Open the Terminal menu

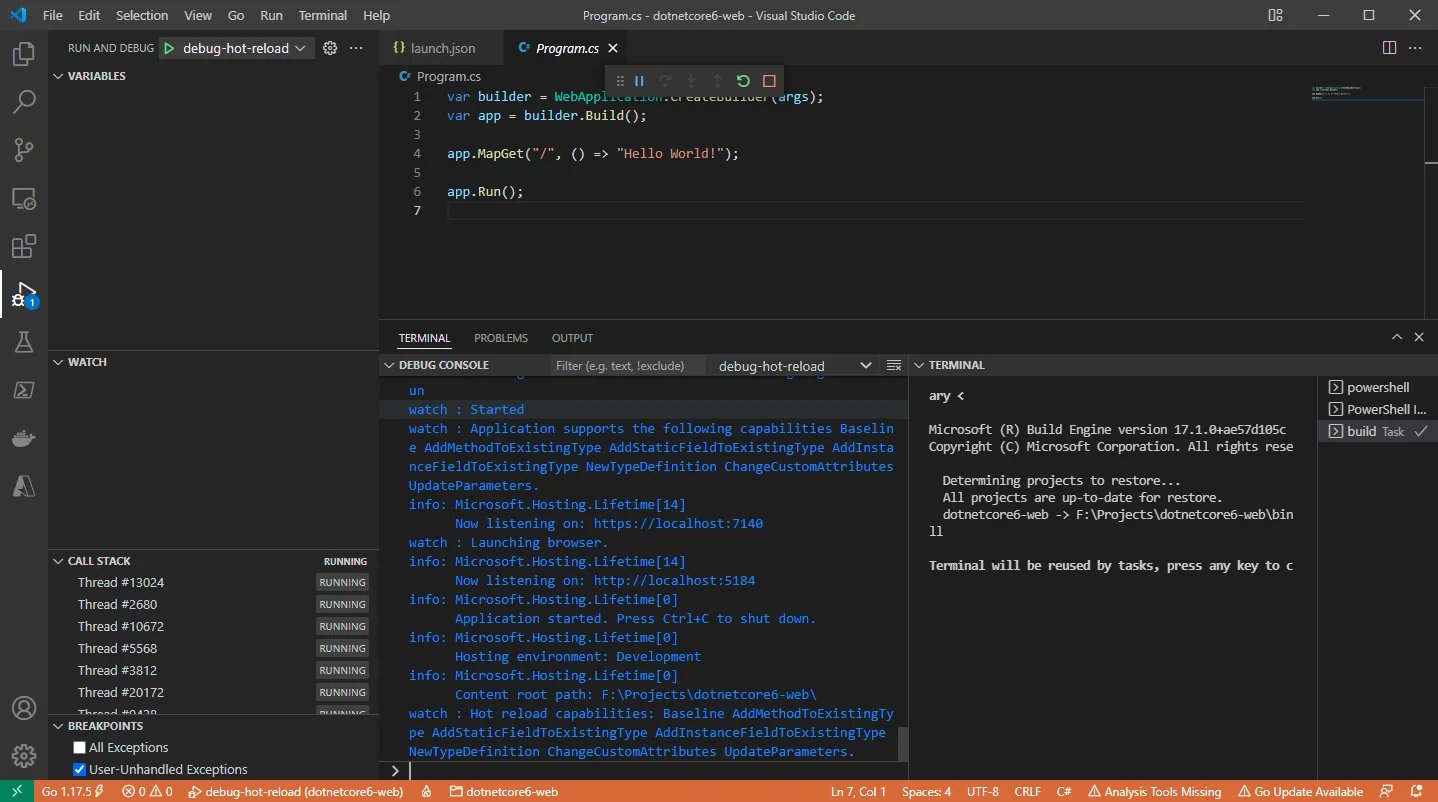(323, 15)
